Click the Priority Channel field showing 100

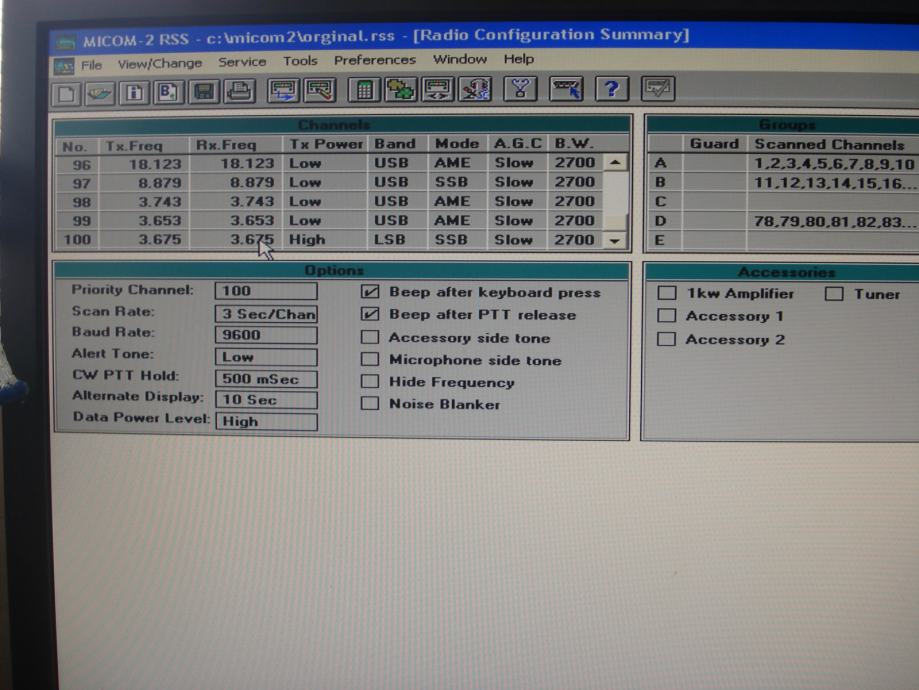(266, 291)
